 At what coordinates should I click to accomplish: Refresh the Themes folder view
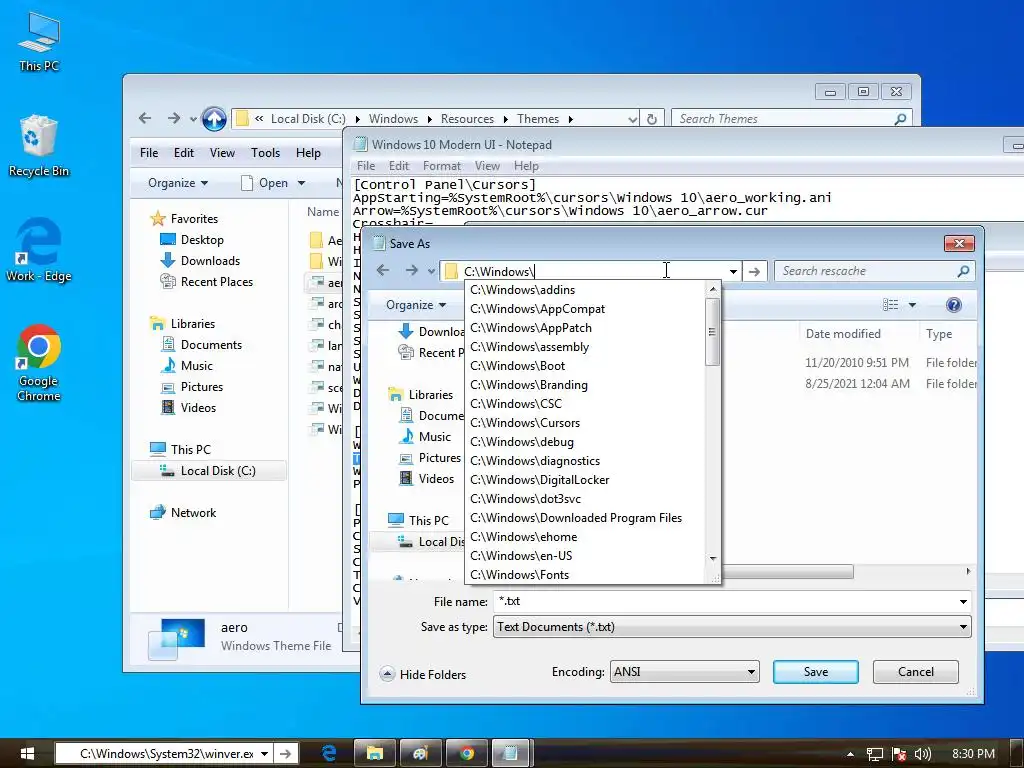click(x=652, y=119)
